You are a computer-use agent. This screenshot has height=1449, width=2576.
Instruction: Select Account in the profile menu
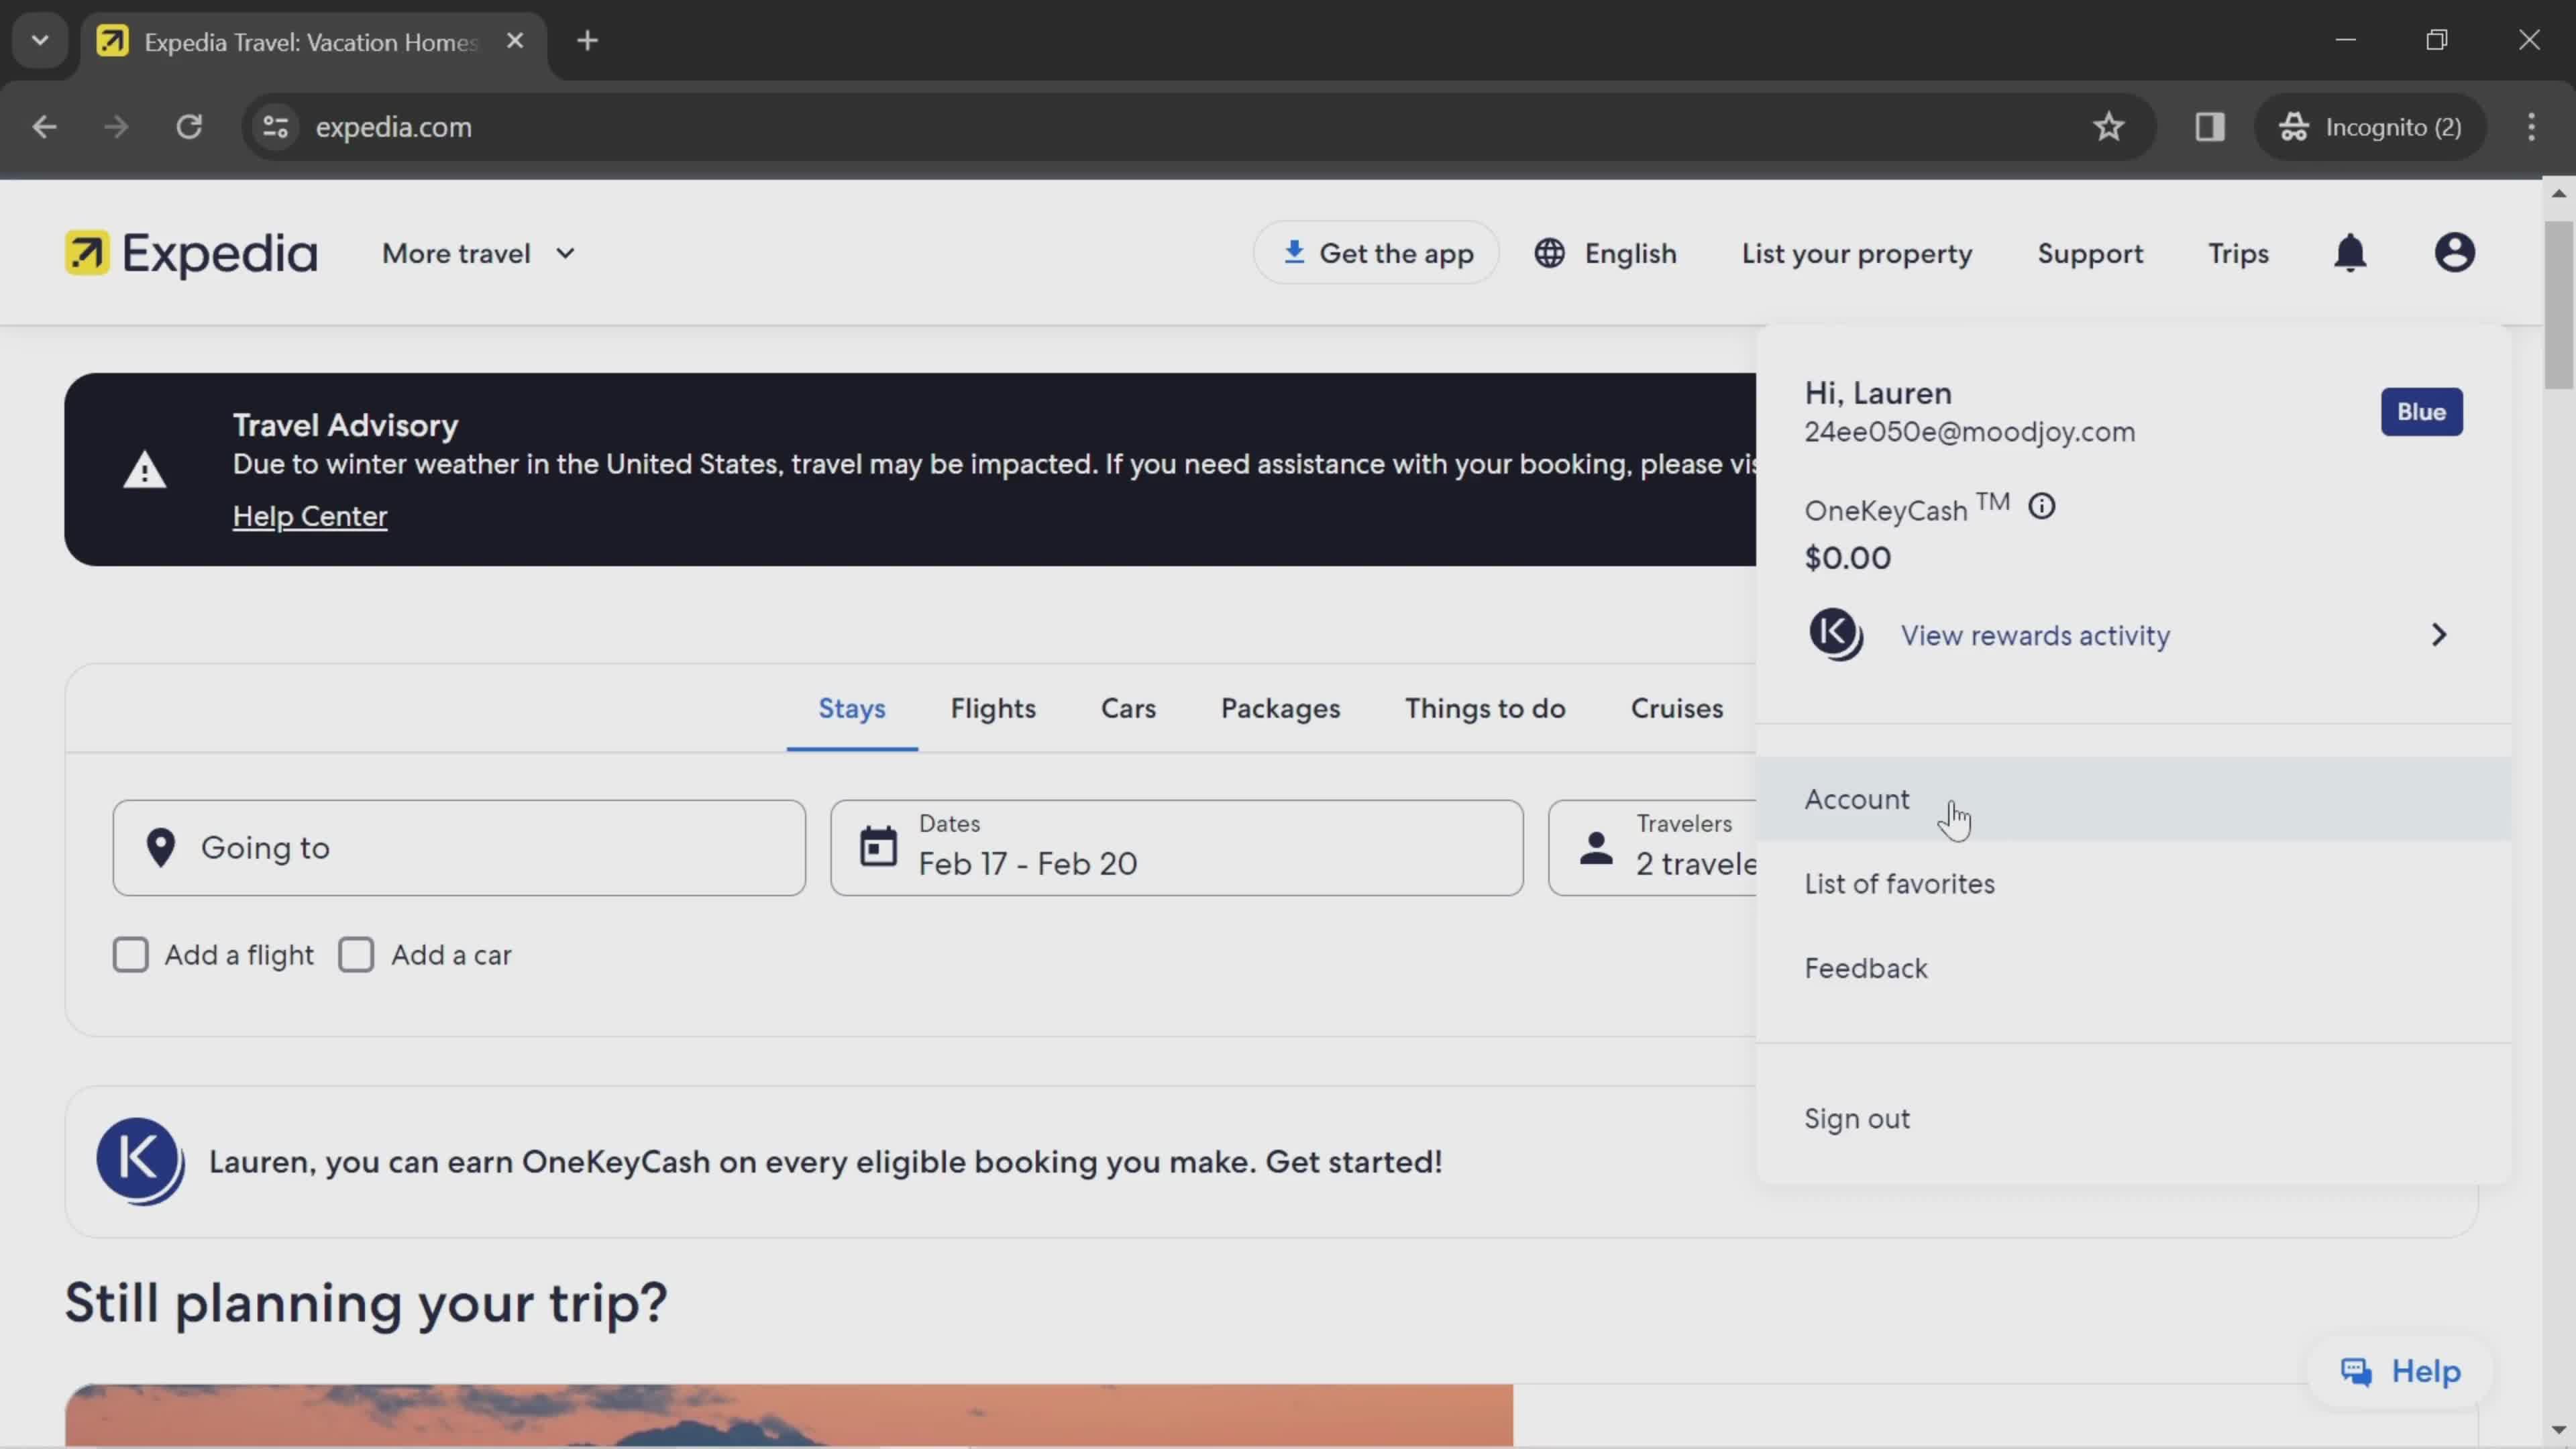point(2134,799)
